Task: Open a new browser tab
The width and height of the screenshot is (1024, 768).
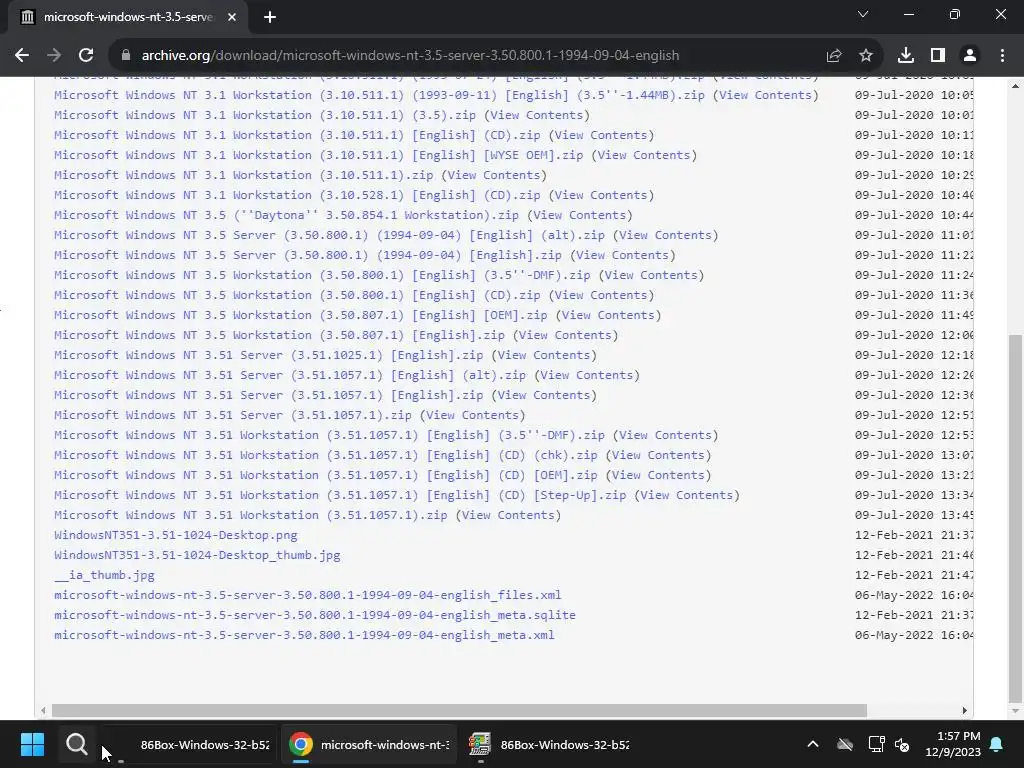Action: coord(270,17)
